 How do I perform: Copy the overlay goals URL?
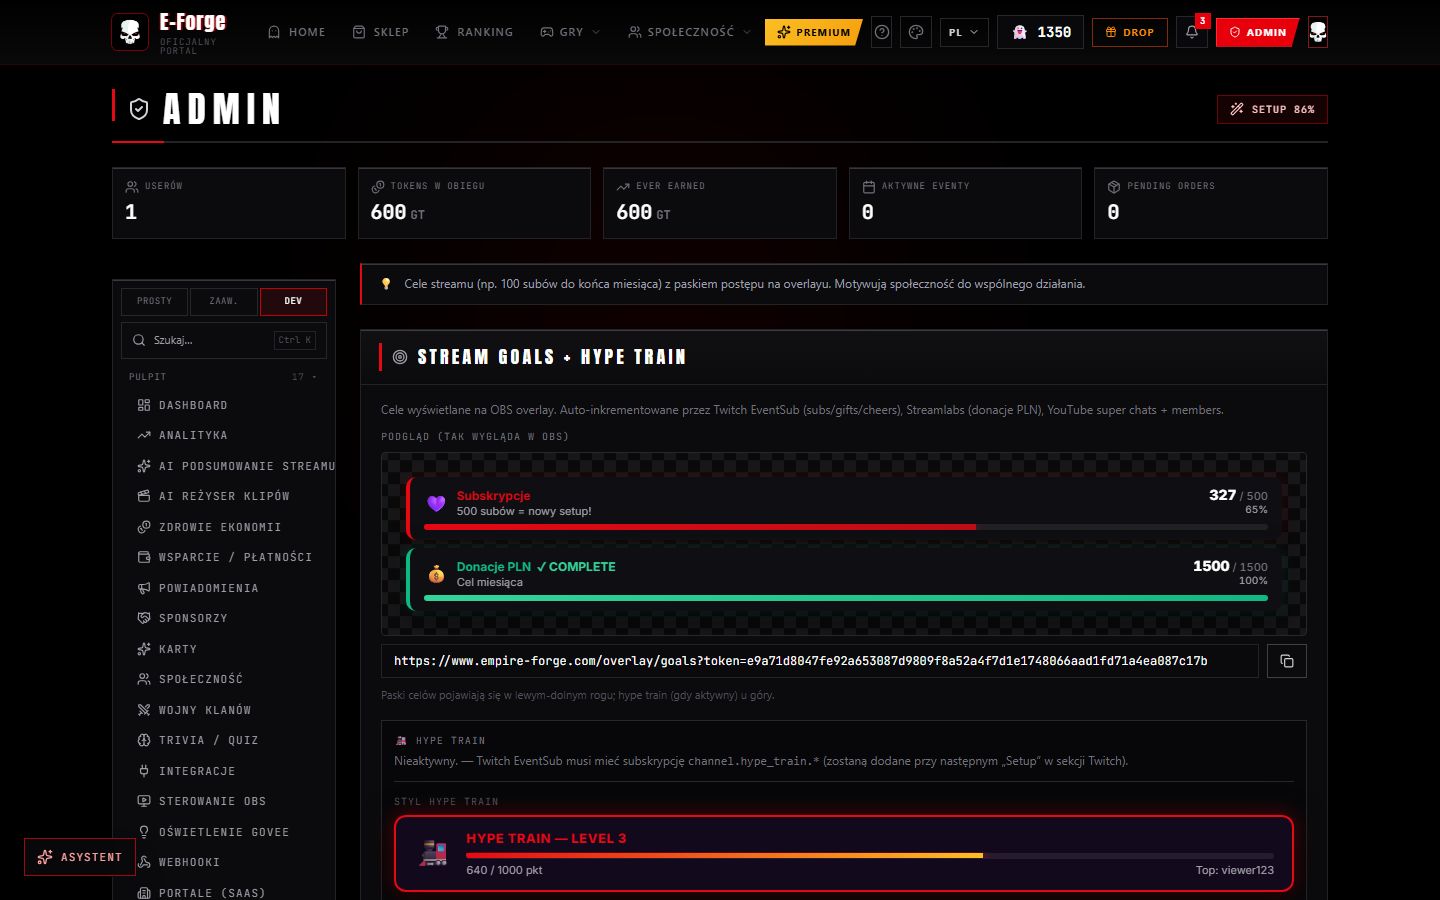click(x=1287, y=661)
